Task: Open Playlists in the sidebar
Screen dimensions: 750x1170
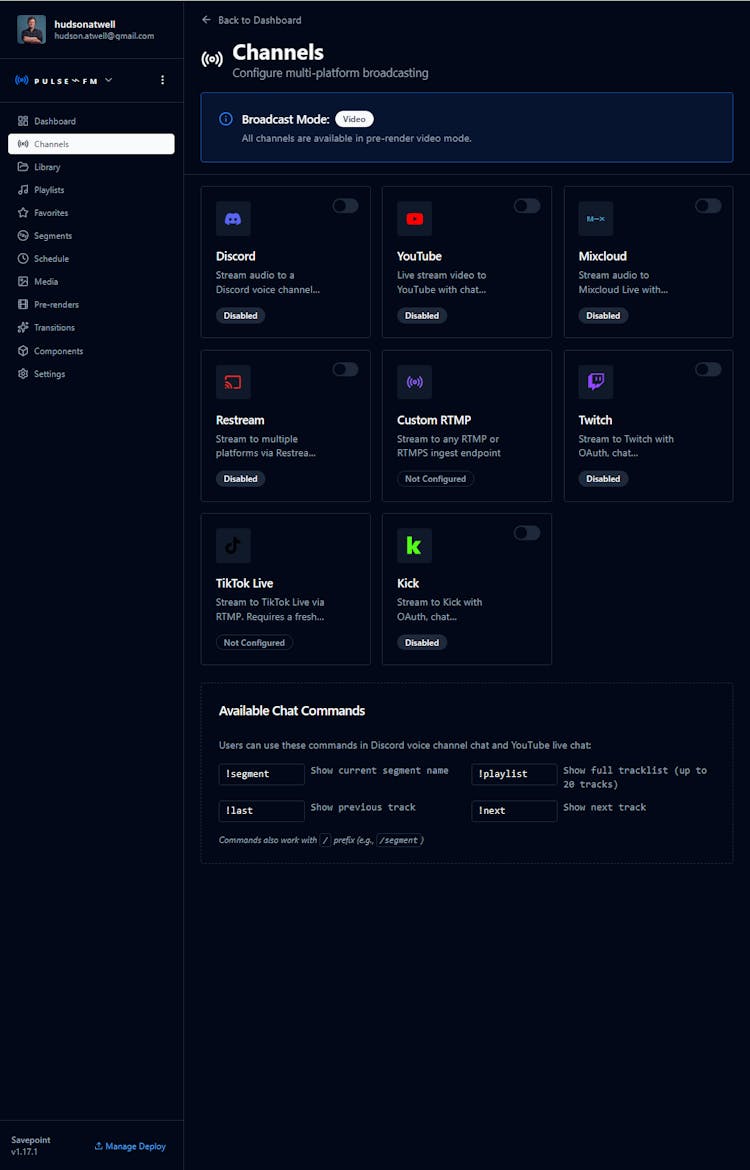Action: [x=49, y=190]
